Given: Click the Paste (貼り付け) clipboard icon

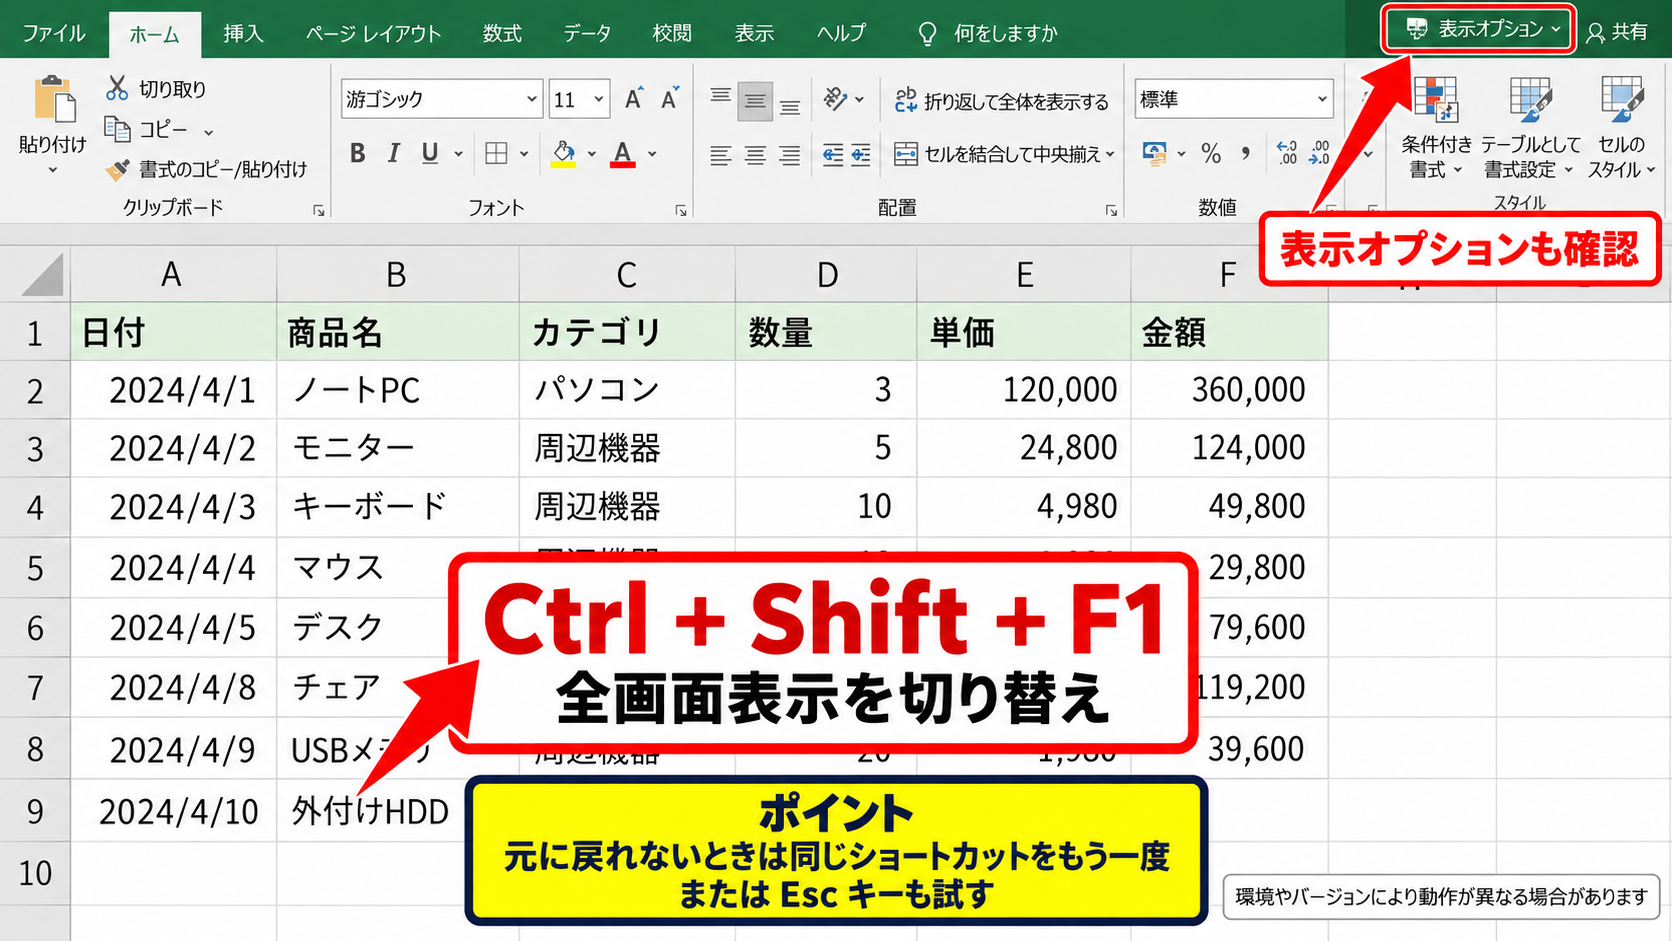Looking at the screenshot, I should [55, 100].
